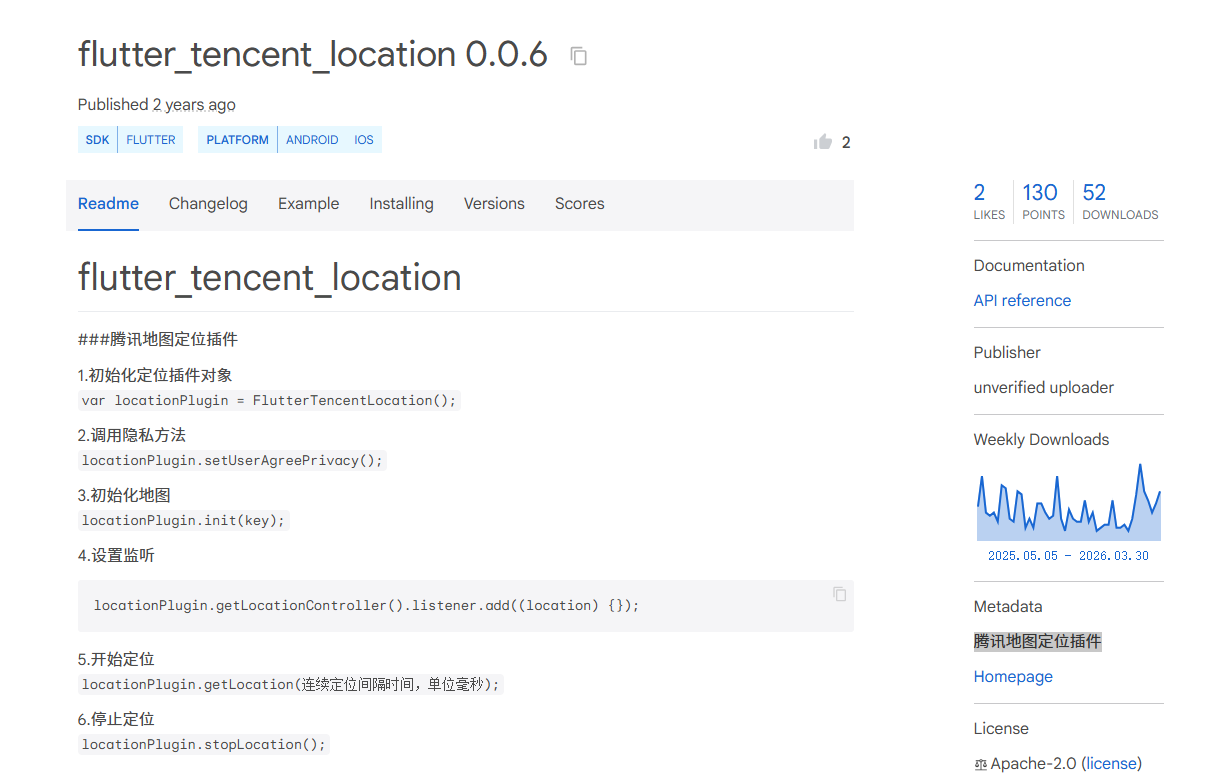Screen dimensions: 1206x780
Task: Click the setUserAgreePrivacy() code snippet
Action: [x=232, y=460]
